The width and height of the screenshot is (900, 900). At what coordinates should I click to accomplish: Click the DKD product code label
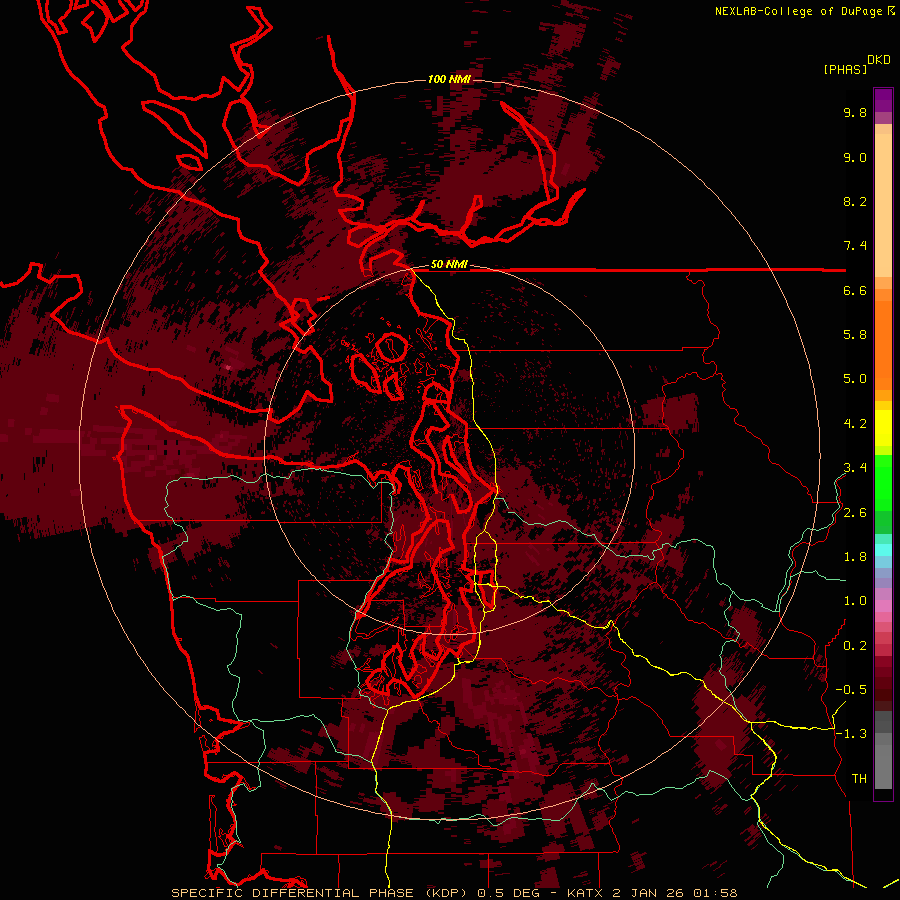coord(879,60)
